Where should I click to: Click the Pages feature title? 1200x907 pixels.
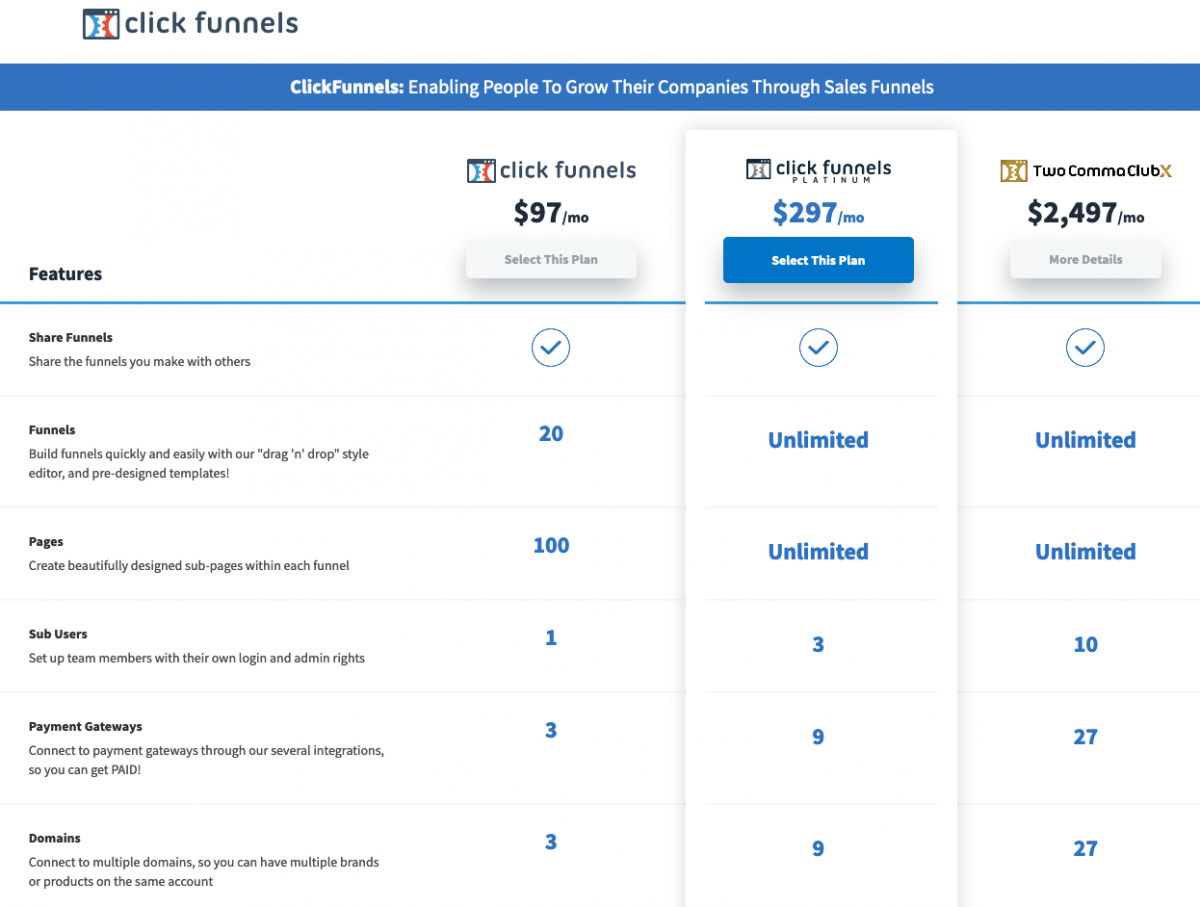[x=46, y=542]
